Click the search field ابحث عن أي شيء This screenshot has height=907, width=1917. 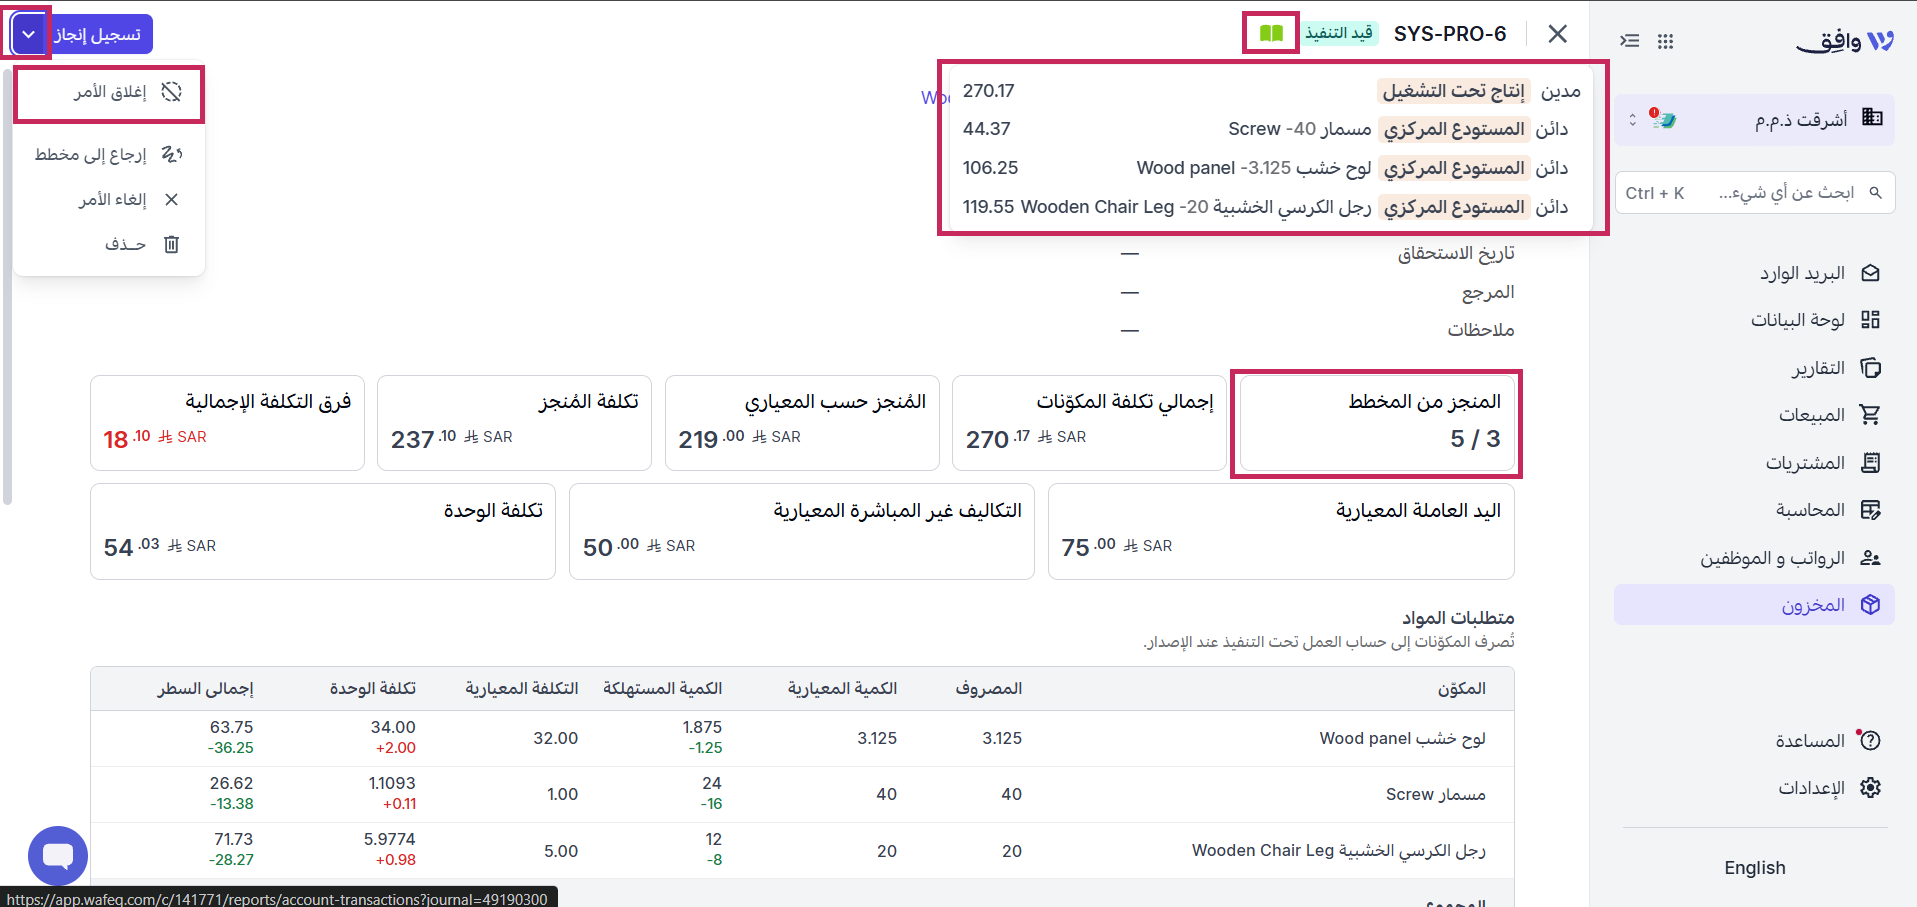[x=1754, y=193]
